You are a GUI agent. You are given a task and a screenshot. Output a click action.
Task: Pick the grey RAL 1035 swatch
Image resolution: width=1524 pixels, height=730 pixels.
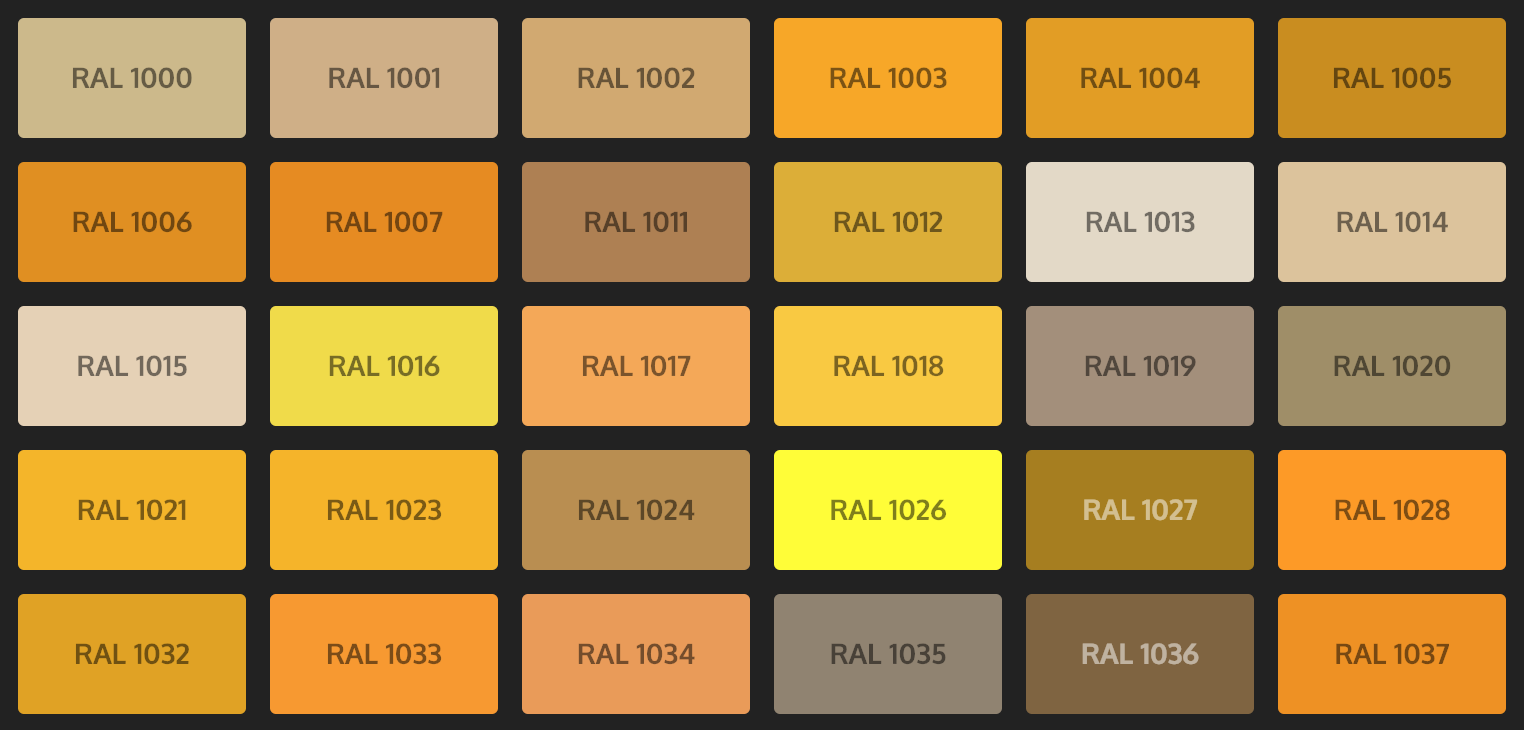click(888, 654)
